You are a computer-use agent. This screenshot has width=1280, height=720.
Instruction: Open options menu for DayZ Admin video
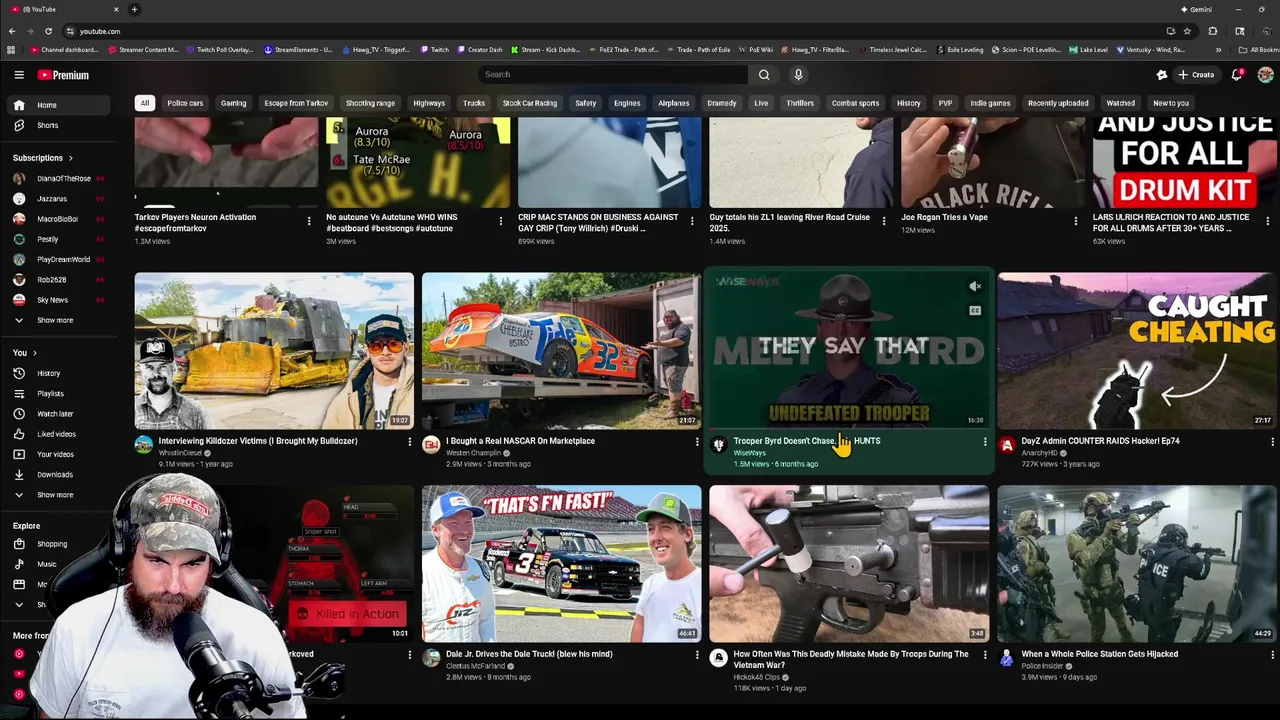1272,442
